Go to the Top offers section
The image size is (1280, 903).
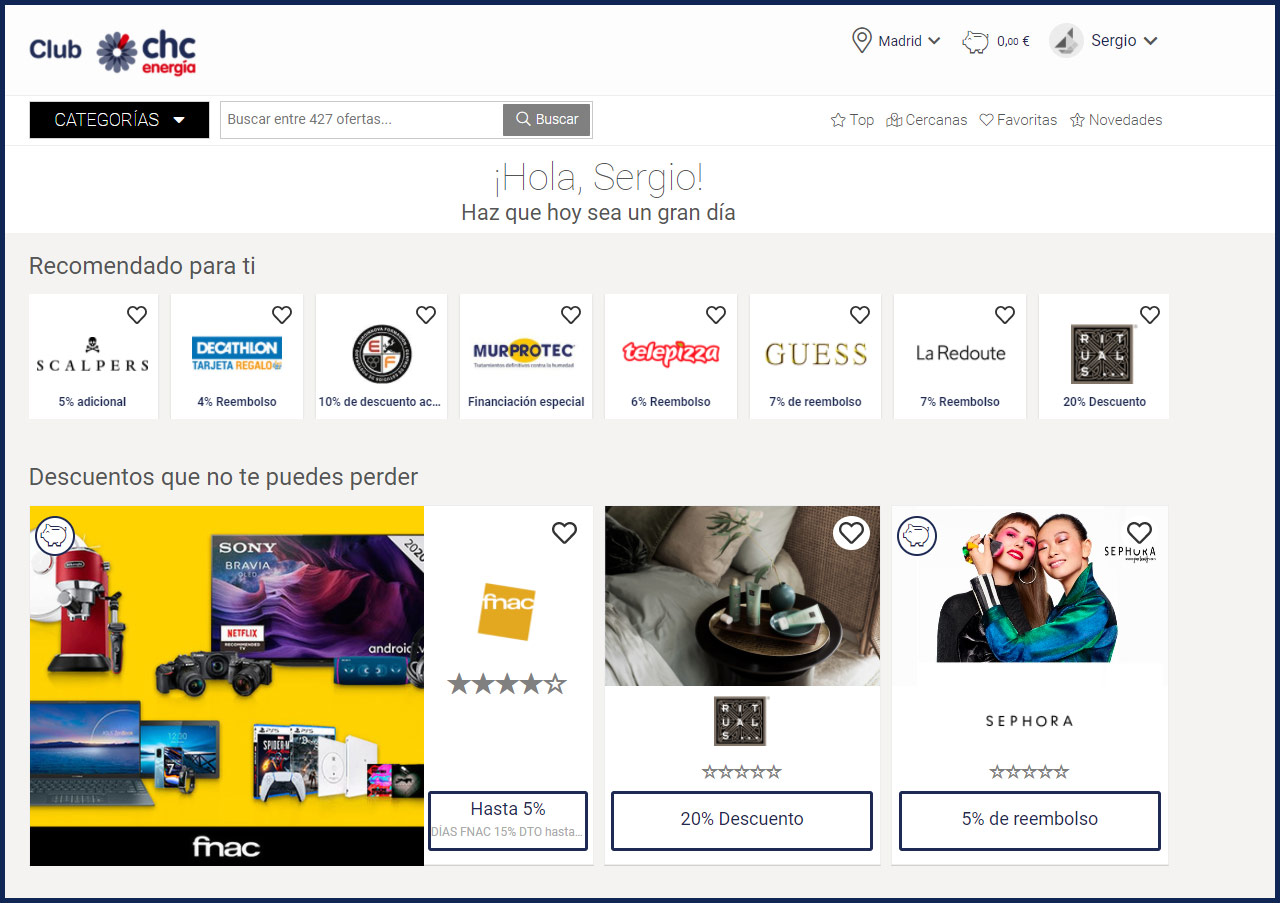coord(852,120)
